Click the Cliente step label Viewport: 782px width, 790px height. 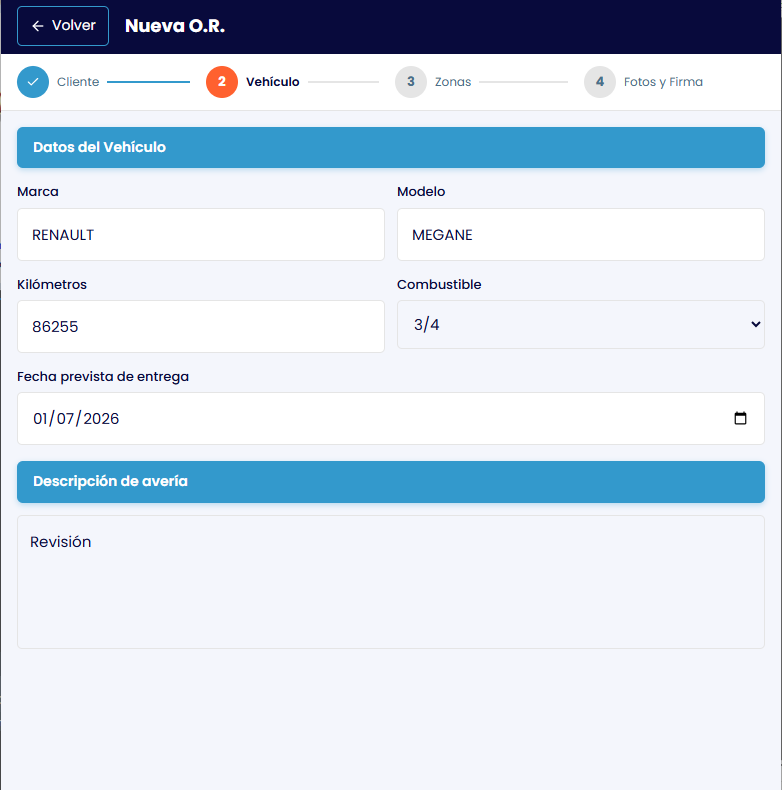pos(78,82)
